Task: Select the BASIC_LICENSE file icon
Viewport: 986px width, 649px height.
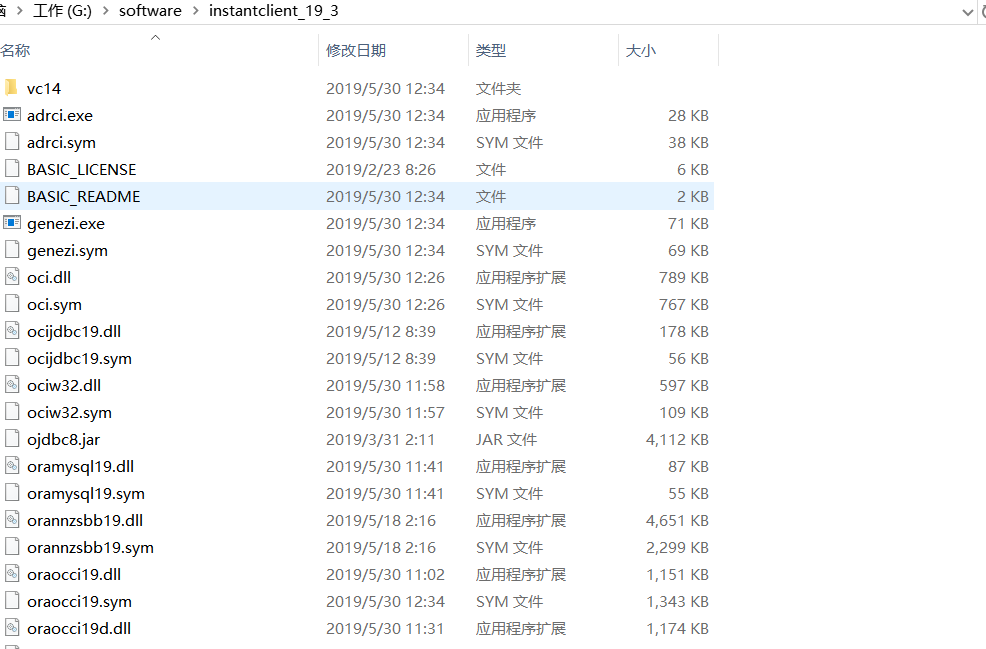Action: pos(12,169)
